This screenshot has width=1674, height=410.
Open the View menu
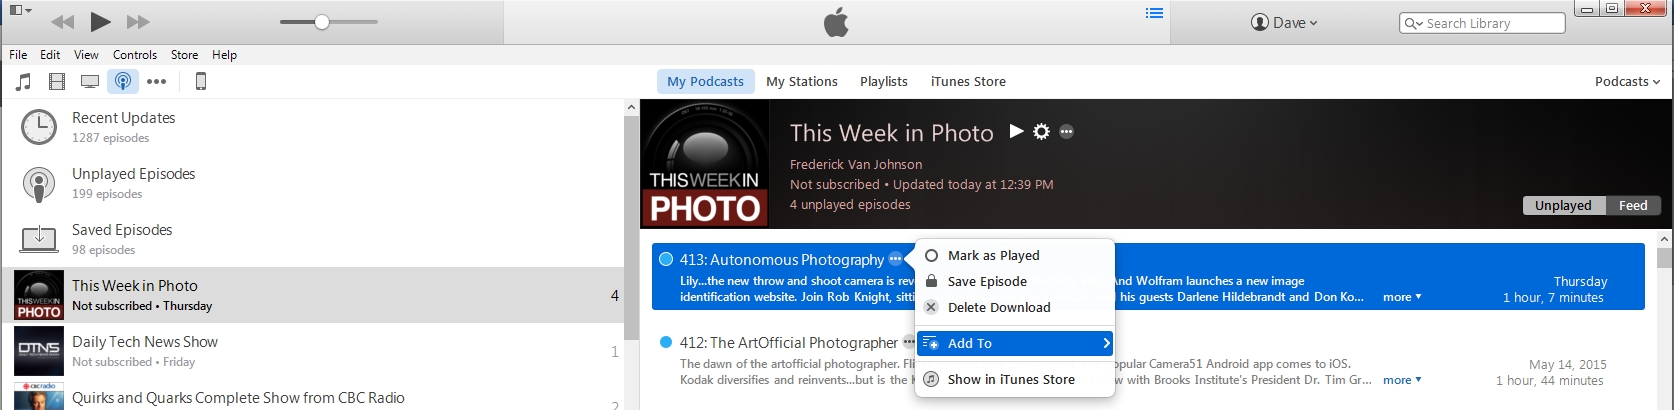86,55
